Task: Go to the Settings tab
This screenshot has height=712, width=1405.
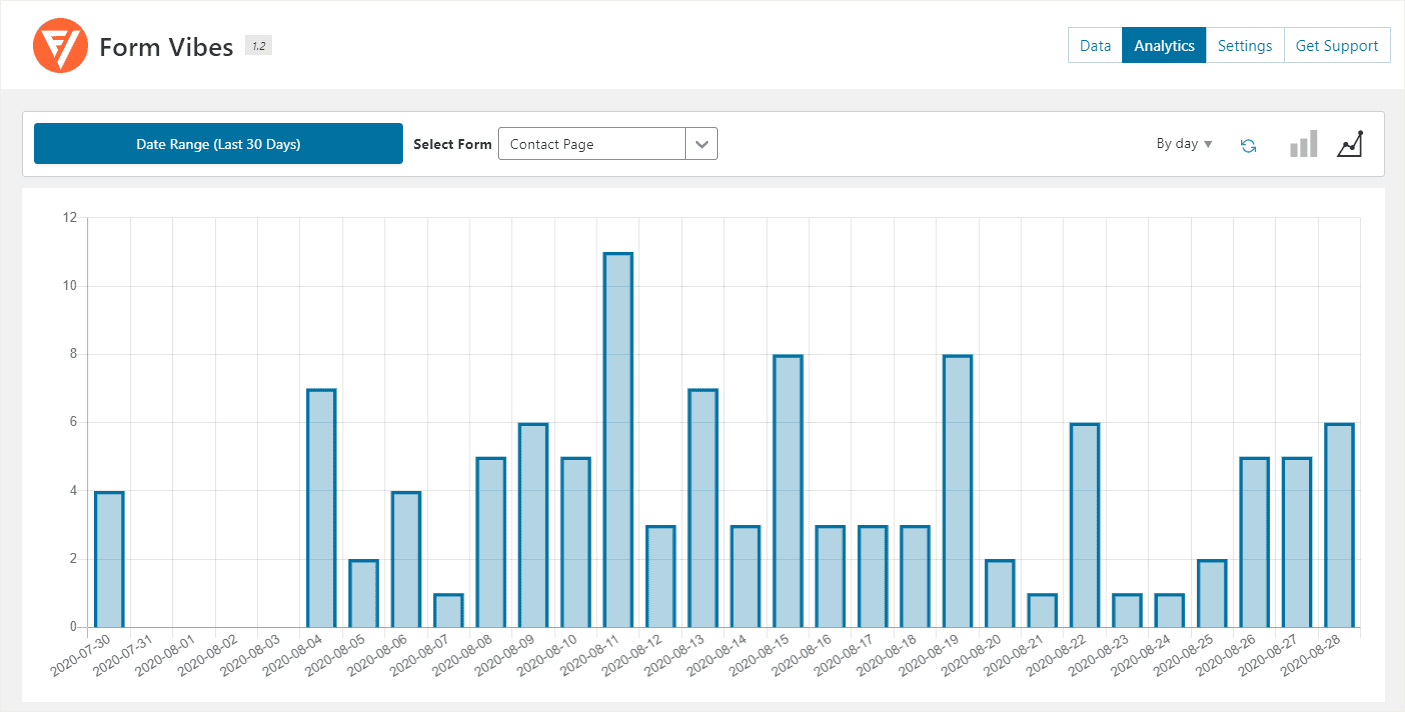Action: pyautogui.click(x=1244, y=46)
